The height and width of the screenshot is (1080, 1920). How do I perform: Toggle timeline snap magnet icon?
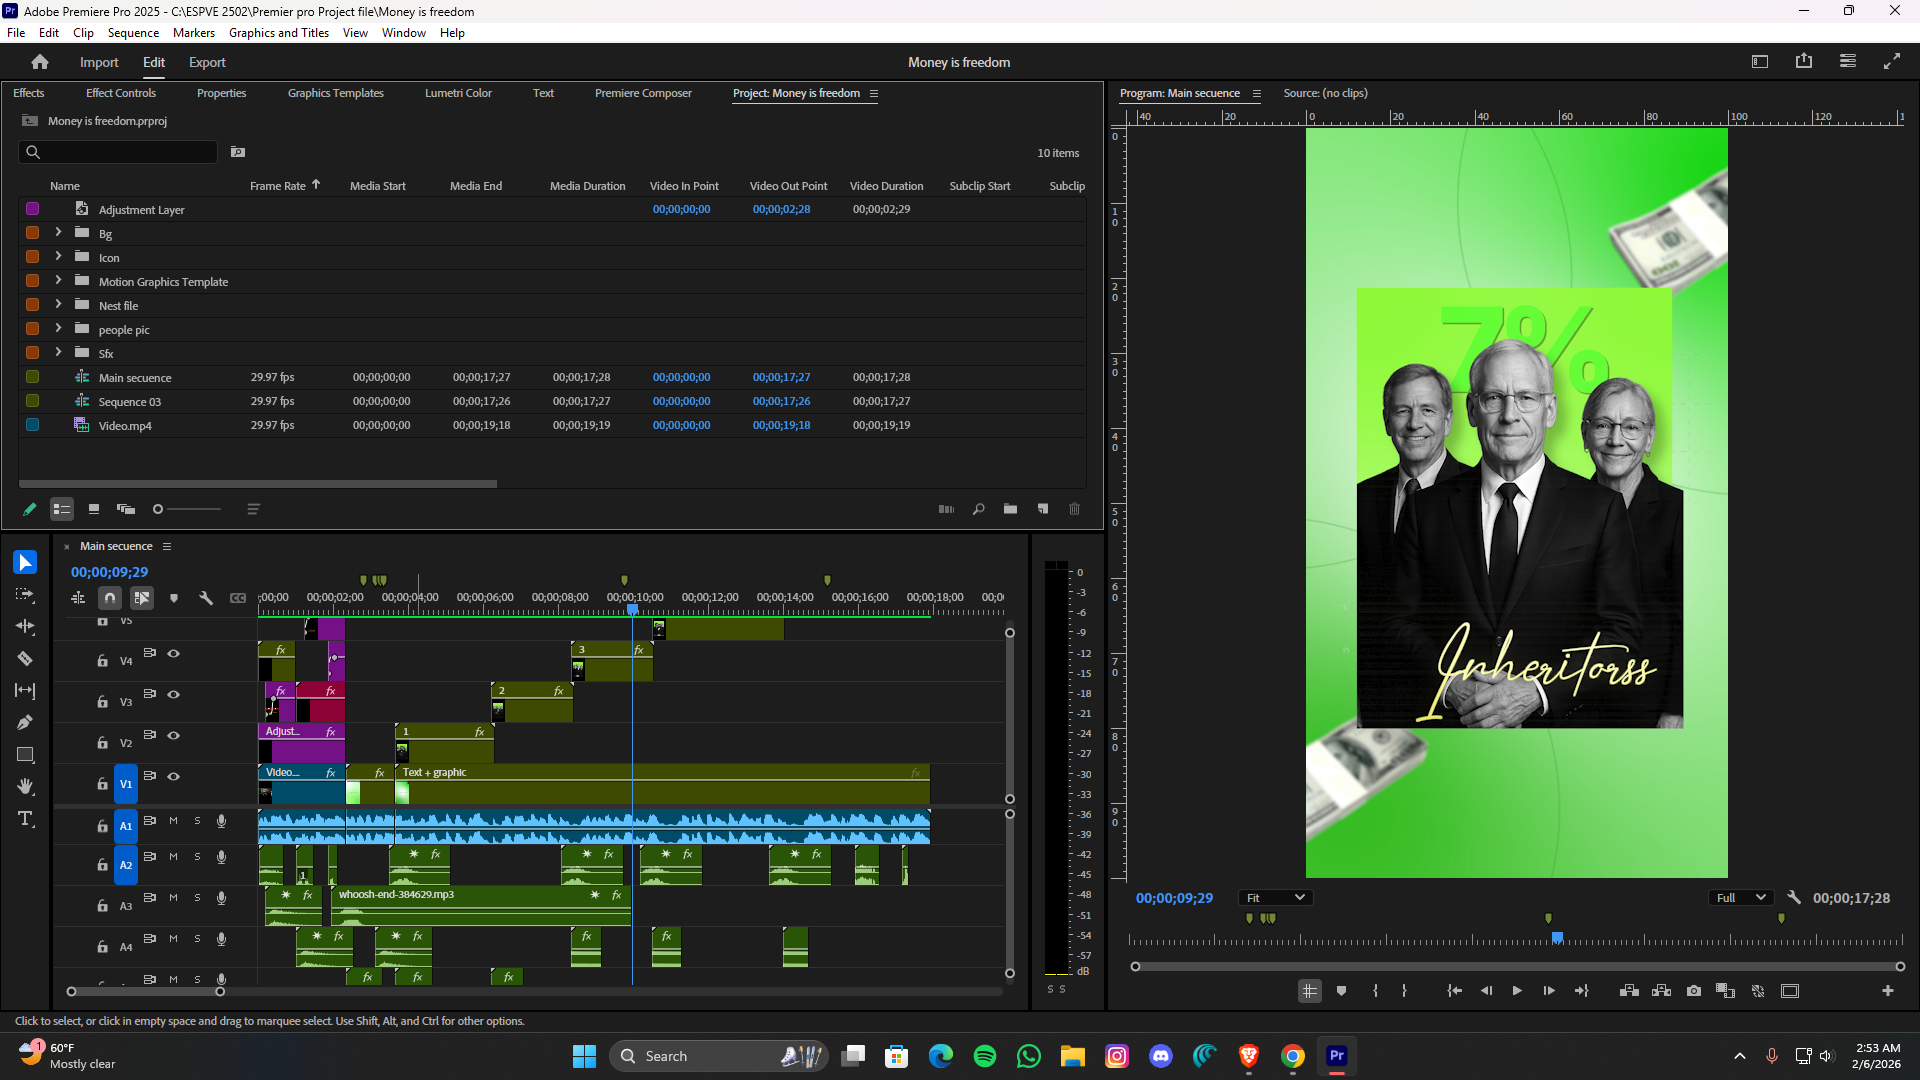(110, 598)
